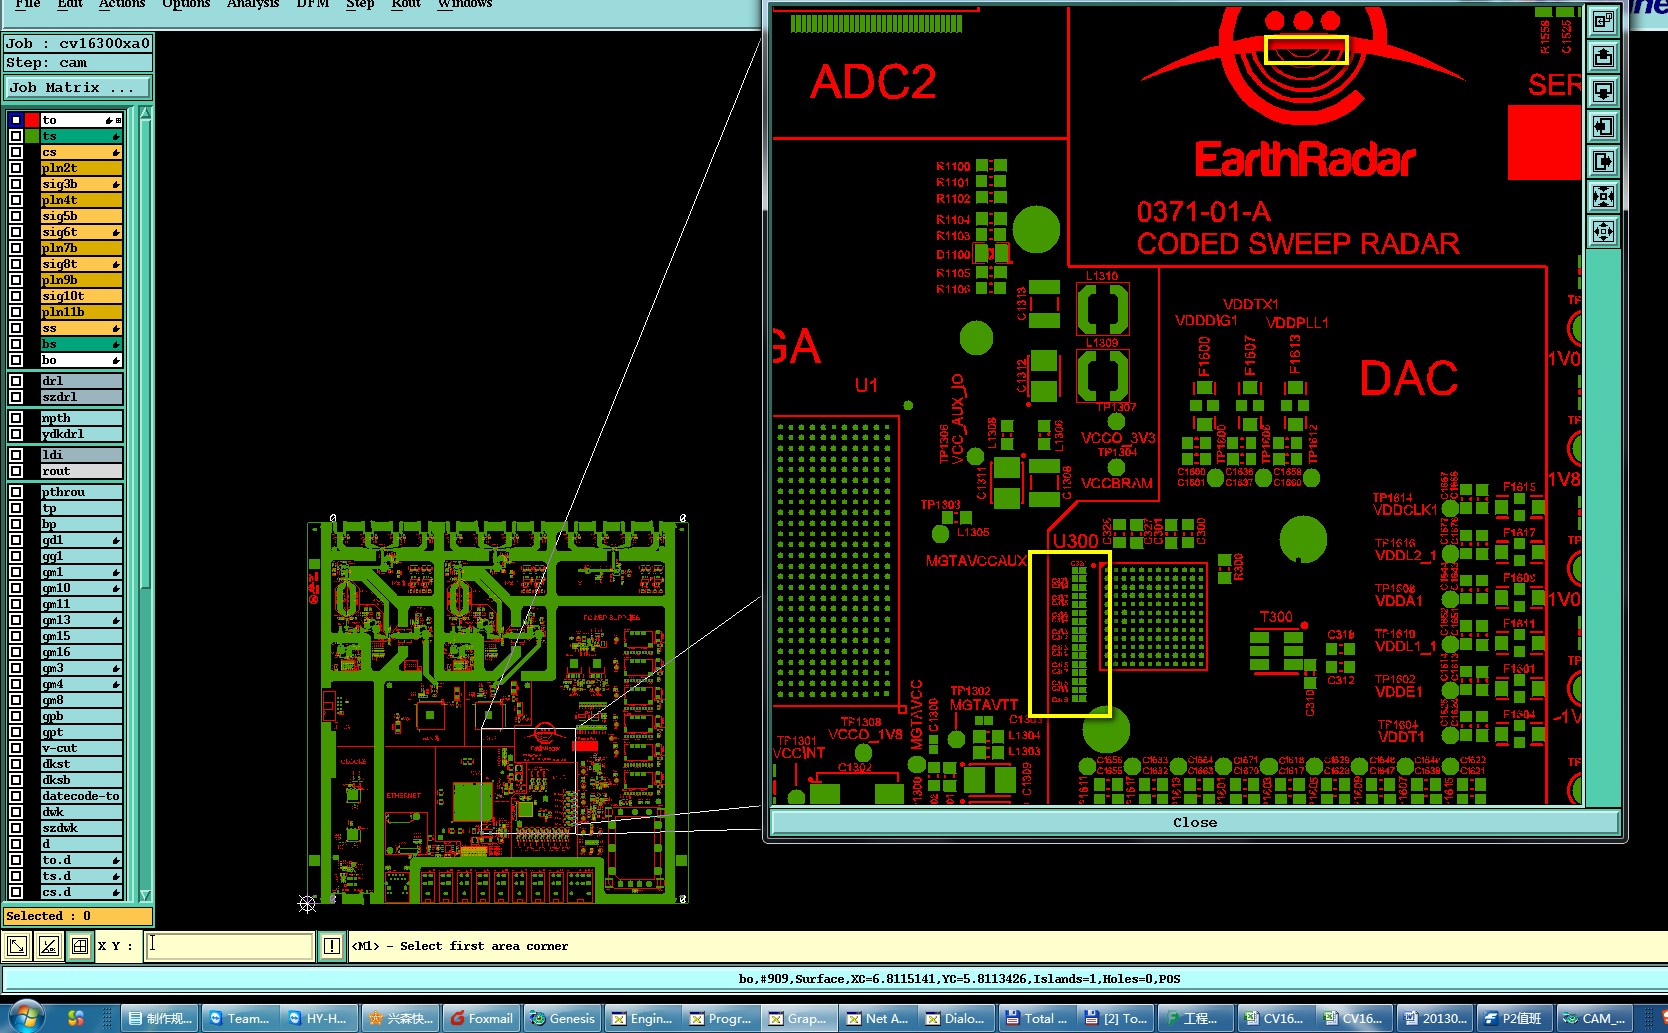The width and height of the screenshot is (1668, 1033).
Task: Select the 'sig10t' layer name
Action: [x=81, y=296]
